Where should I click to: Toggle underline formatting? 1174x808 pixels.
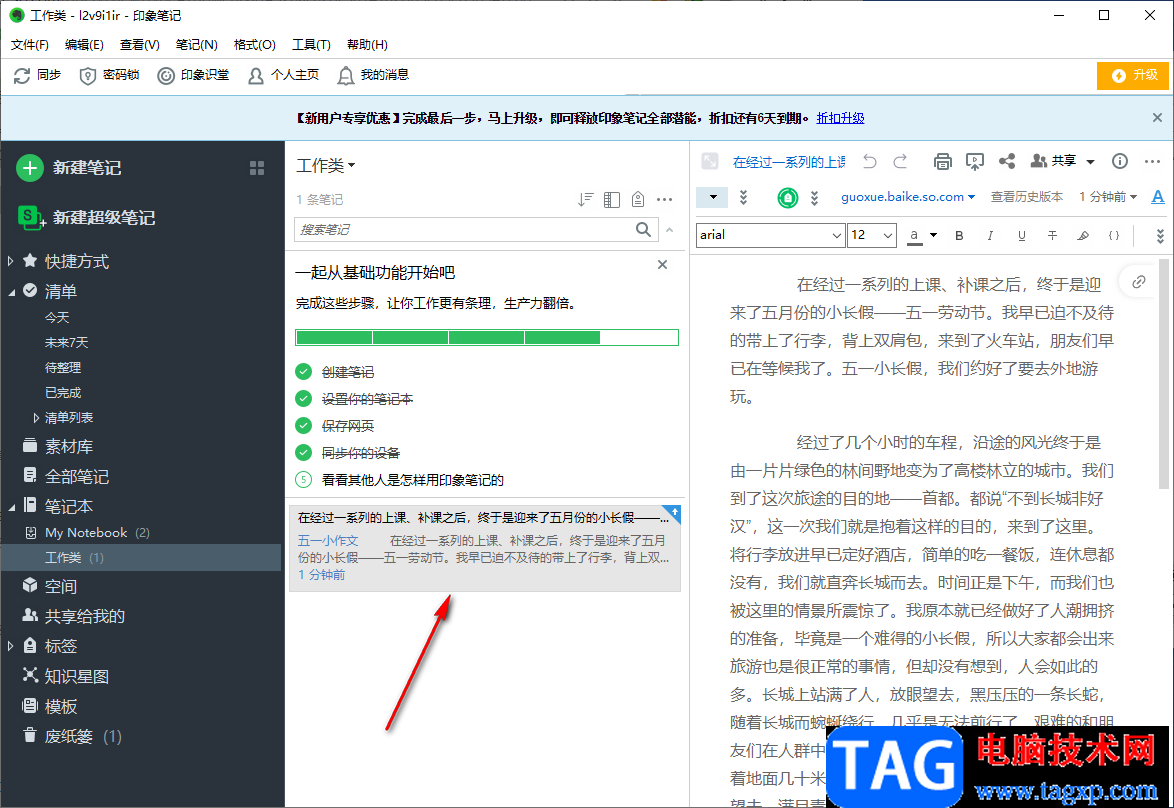pyautogui.click(x=1021, y=235)
